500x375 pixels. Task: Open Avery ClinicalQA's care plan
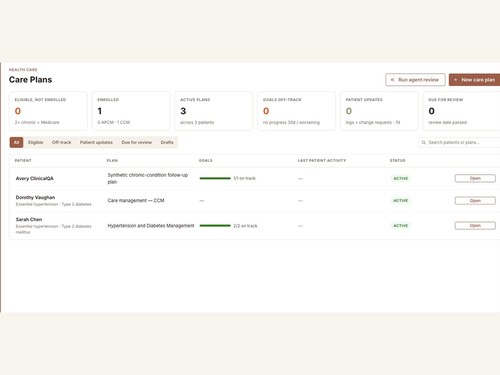(475, 179)
